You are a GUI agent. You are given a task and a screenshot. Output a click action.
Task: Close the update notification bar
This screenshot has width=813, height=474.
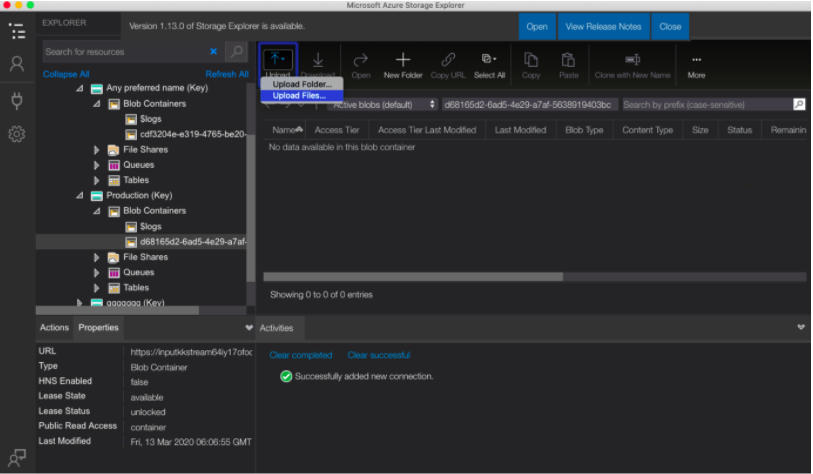(x=670, y=26)
